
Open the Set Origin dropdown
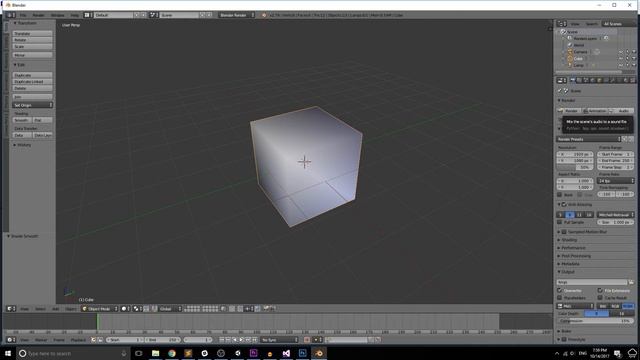(x=33, y=105)
